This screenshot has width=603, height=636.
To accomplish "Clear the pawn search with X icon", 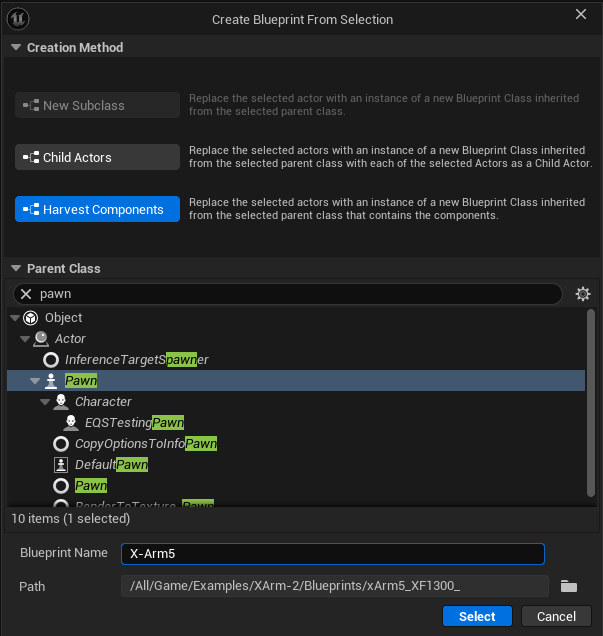I will click(27, 294).
